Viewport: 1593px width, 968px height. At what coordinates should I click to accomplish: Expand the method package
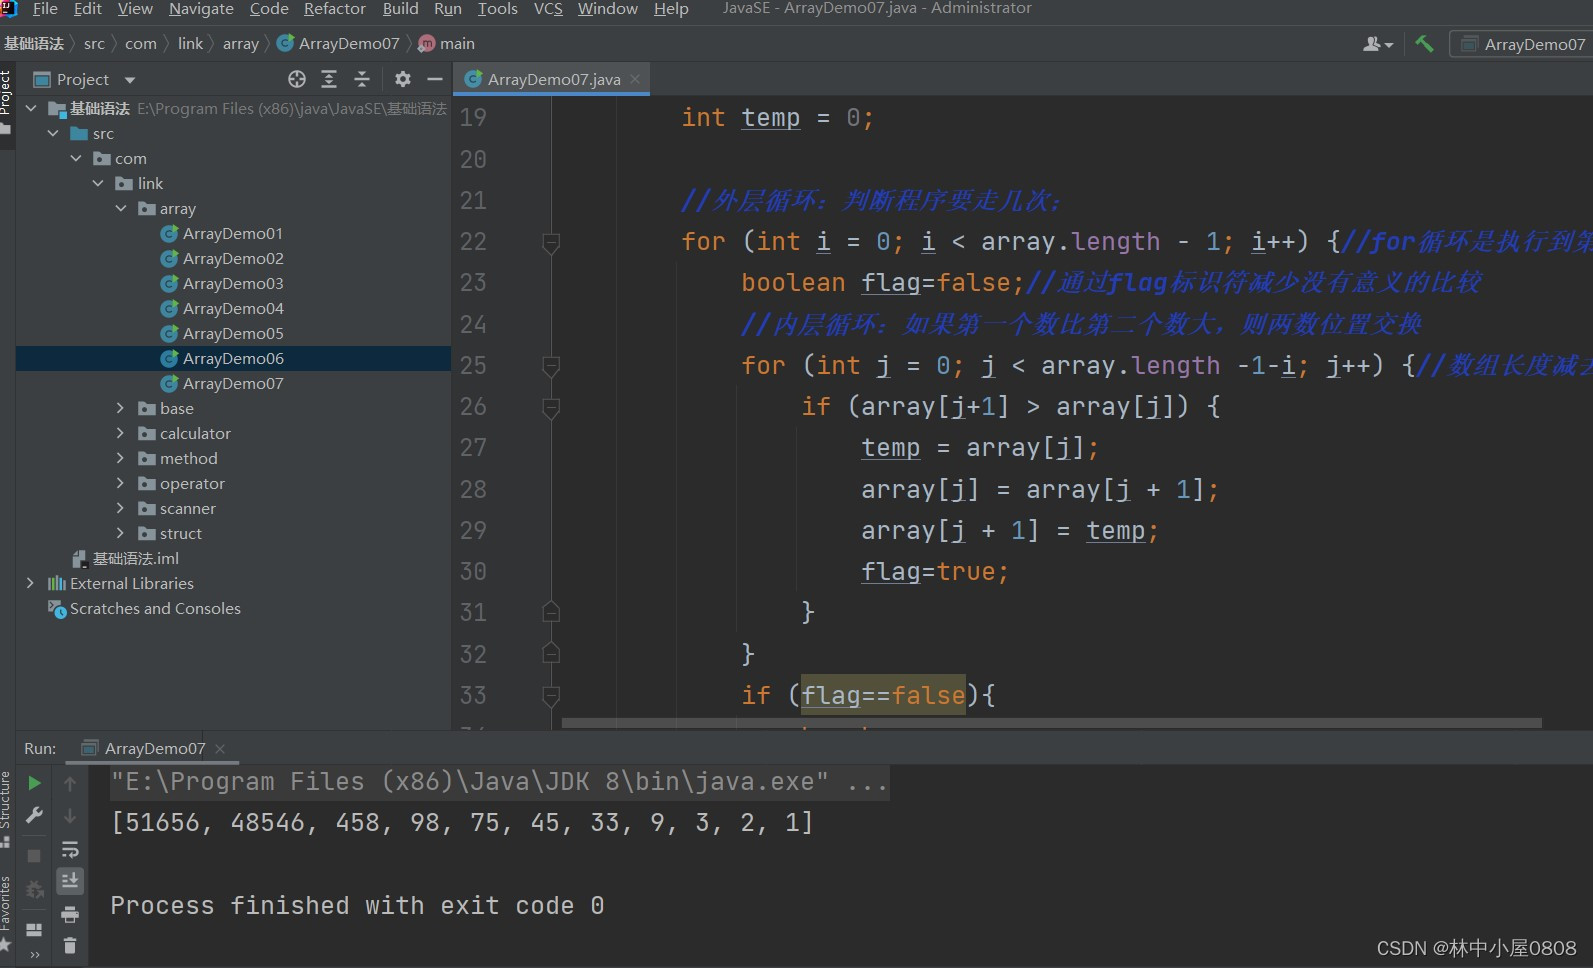click(x=120, y=458)
